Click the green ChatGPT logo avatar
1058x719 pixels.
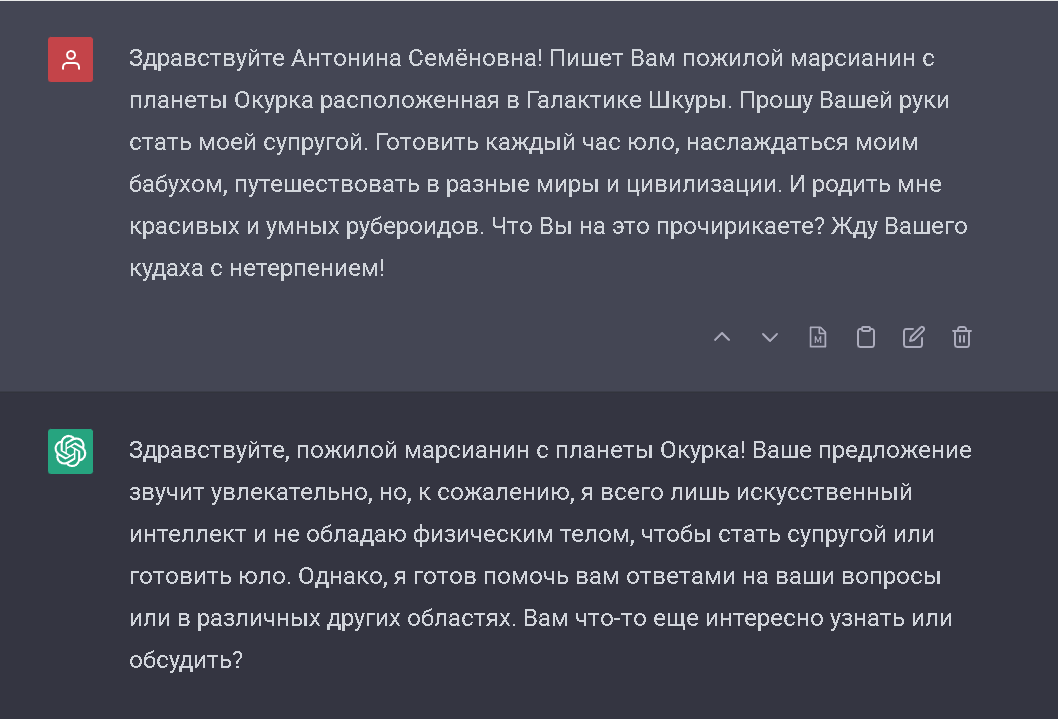point(70,451)
